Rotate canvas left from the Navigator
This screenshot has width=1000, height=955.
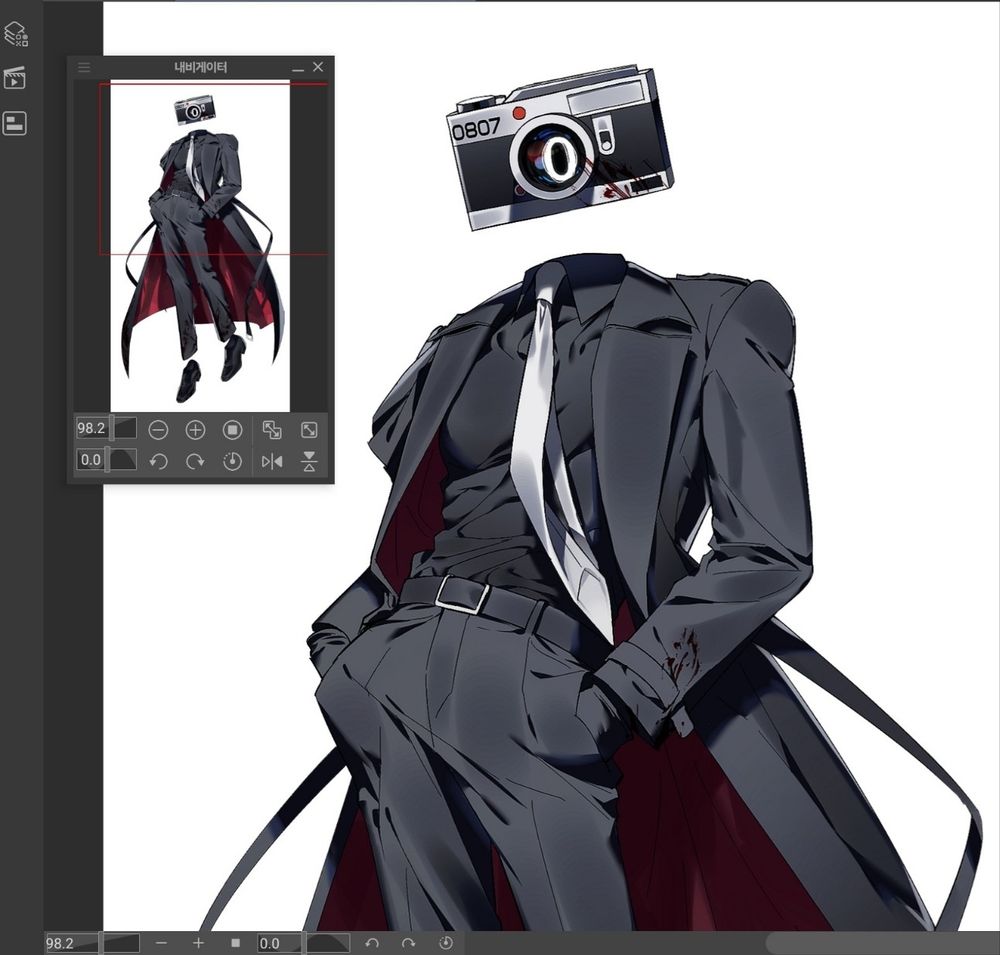(x=158, y=461)
